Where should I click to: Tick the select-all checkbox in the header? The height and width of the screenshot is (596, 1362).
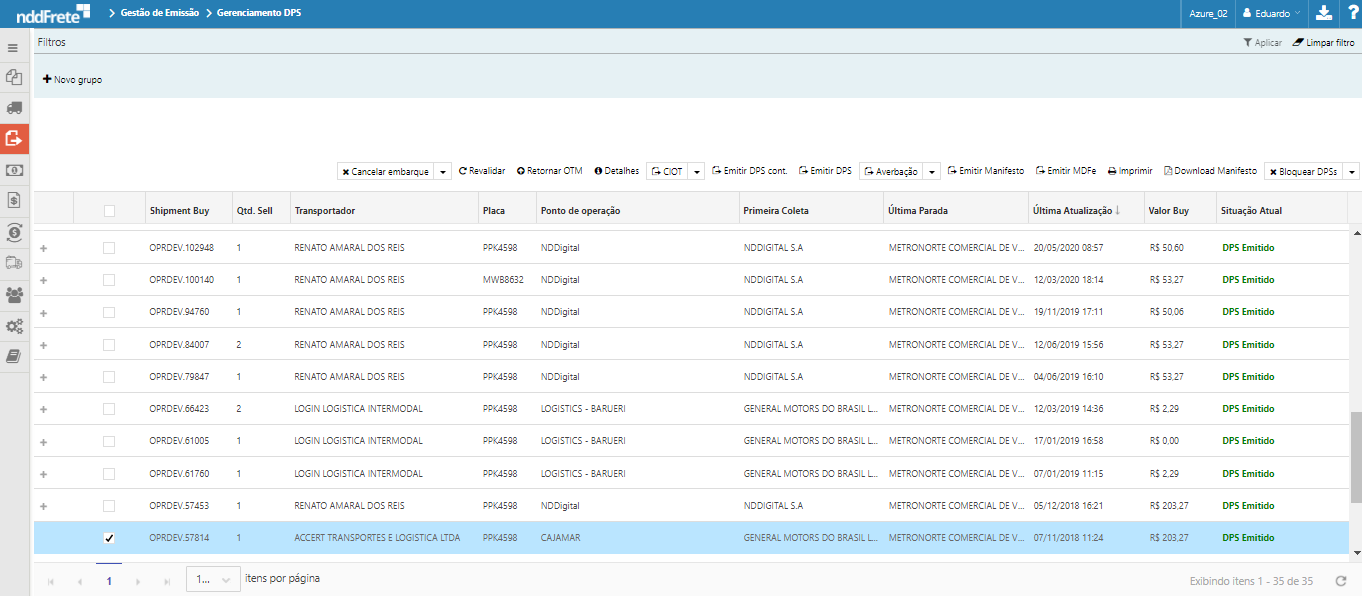(x=109, y=211)
